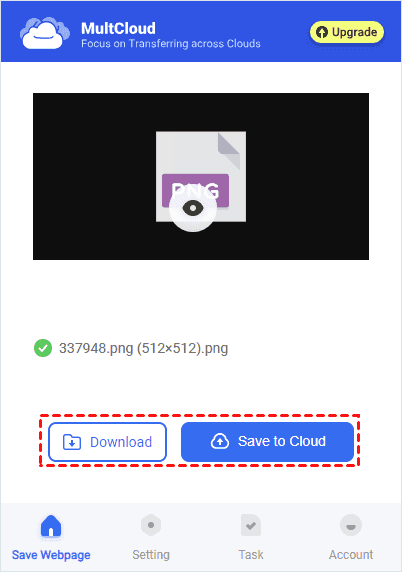Viewport: 402px width, 572px height.
Task: Click the Setting hexagon icon
Action: (x=151, y=525)
